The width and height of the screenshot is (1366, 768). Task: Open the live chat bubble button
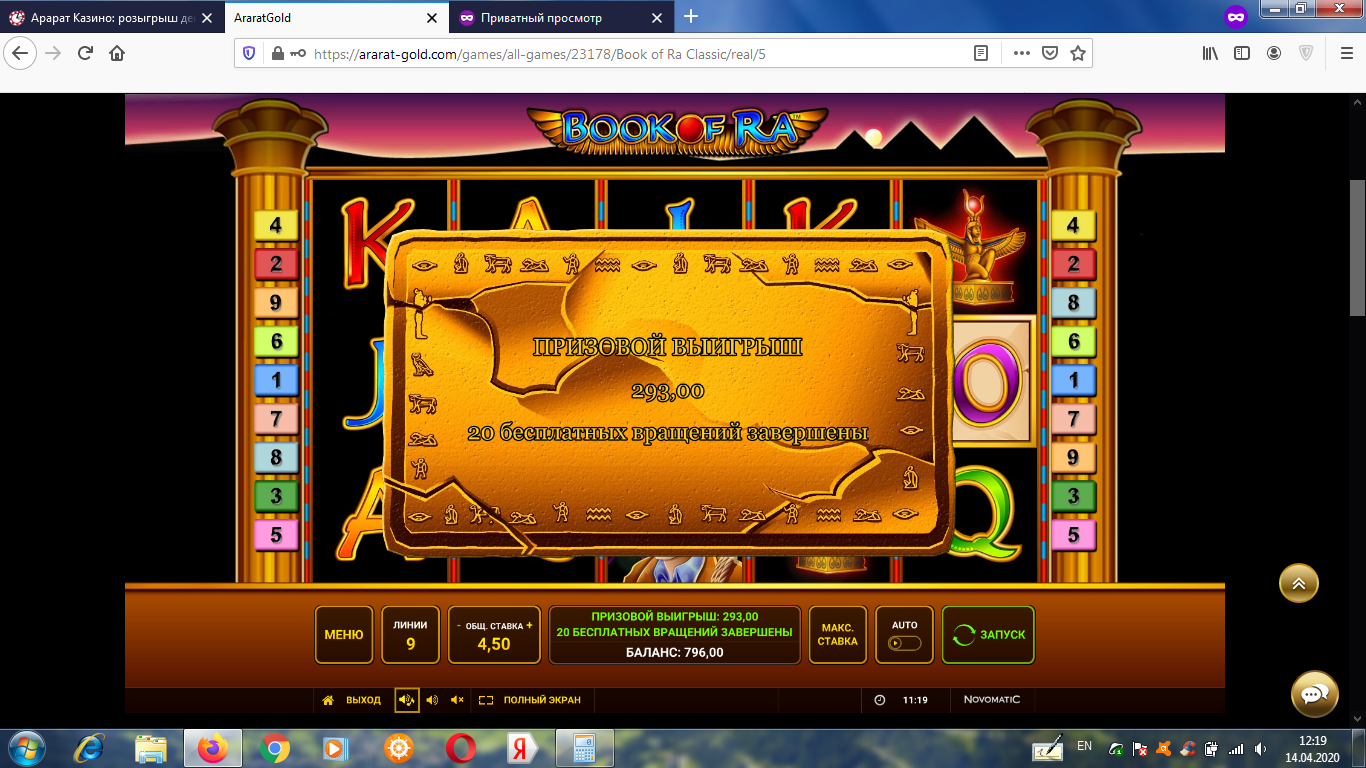[x=1315, y=694]
